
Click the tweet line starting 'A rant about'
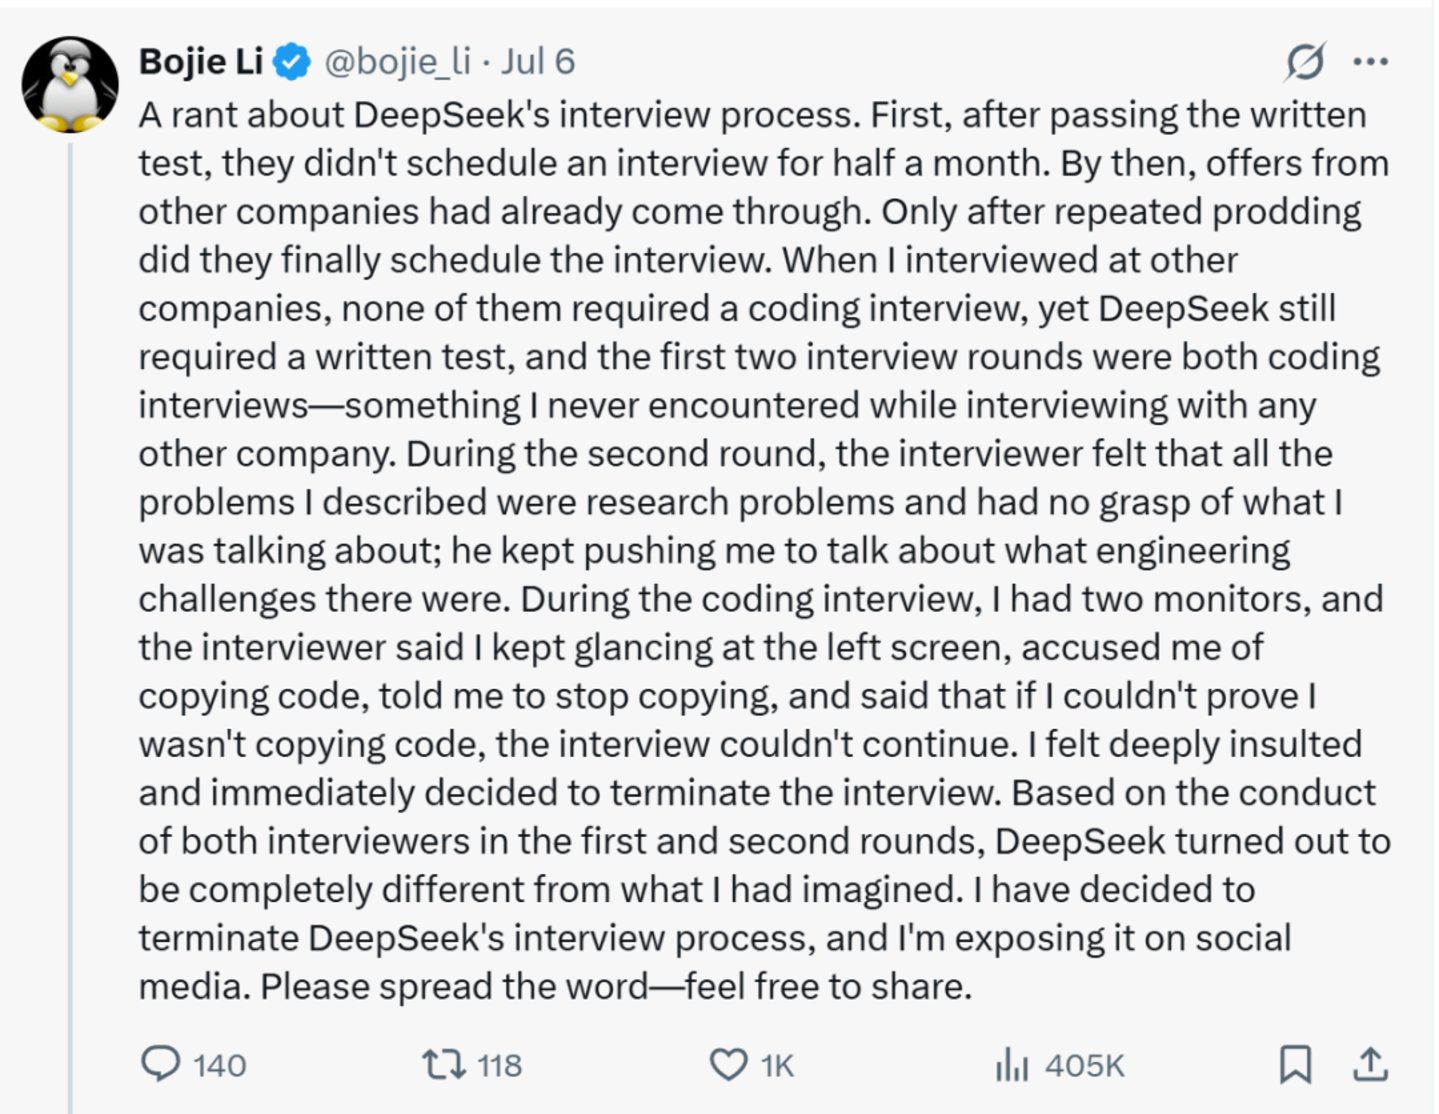coord(752,115)
